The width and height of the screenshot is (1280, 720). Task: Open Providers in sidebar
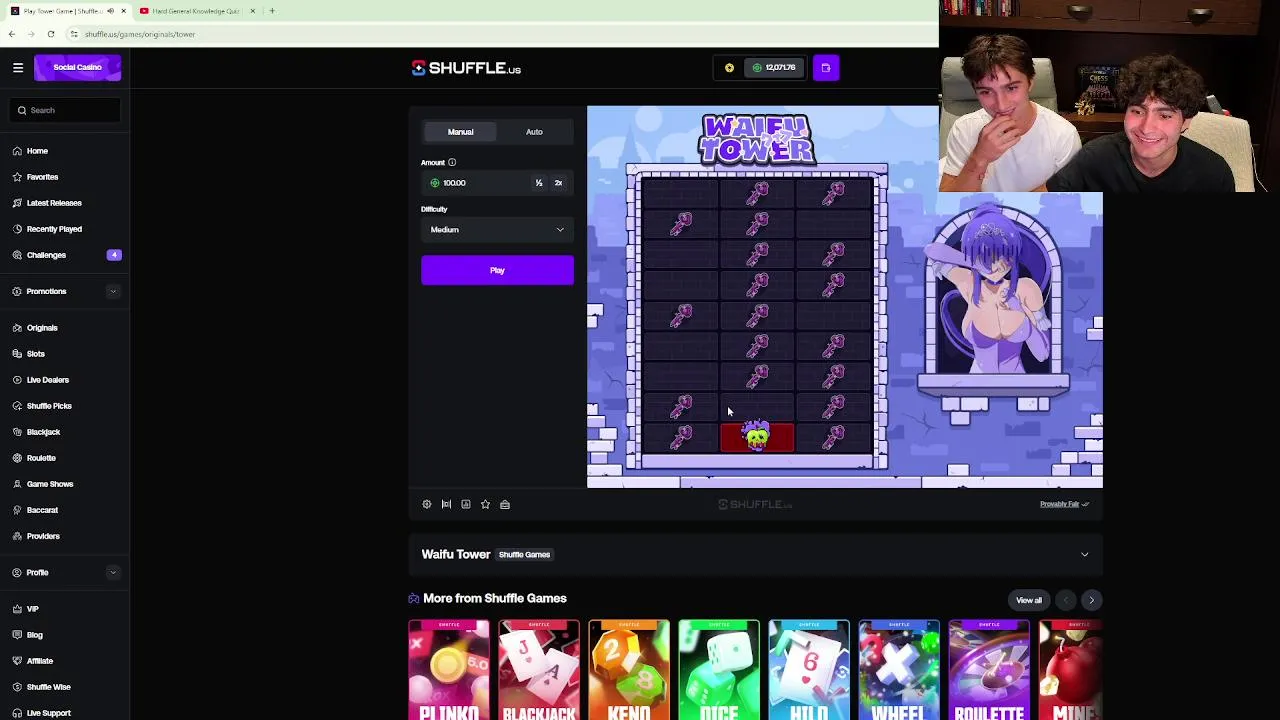coord(43,536)
